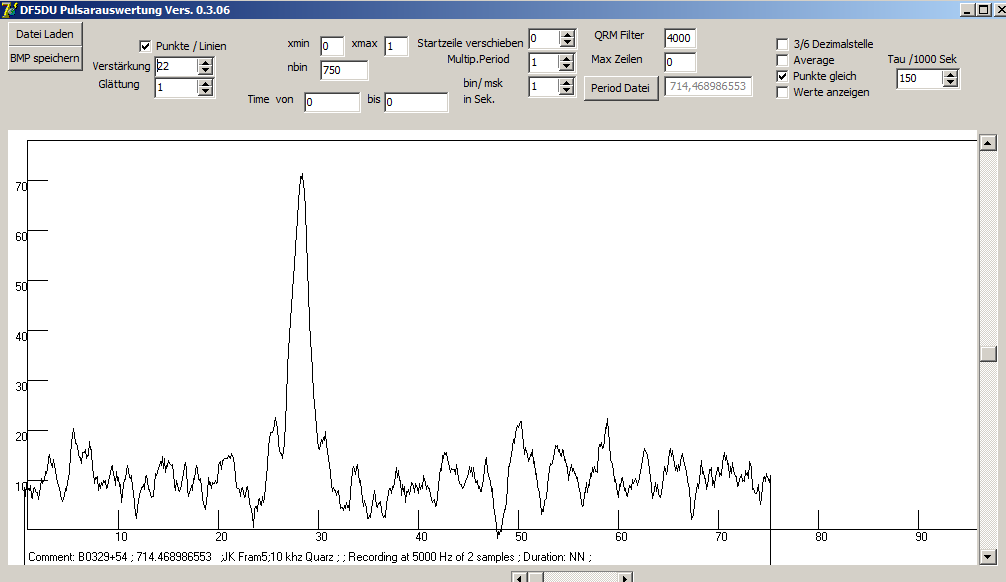1006x582 pixels.
Task: Click the Startzeile verschieben input field
Action: point(544,39)
